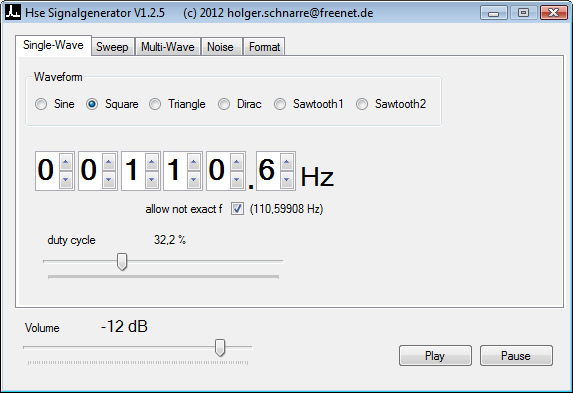Increase the decimal frequency digit showing 6

[x=287, y=162]
